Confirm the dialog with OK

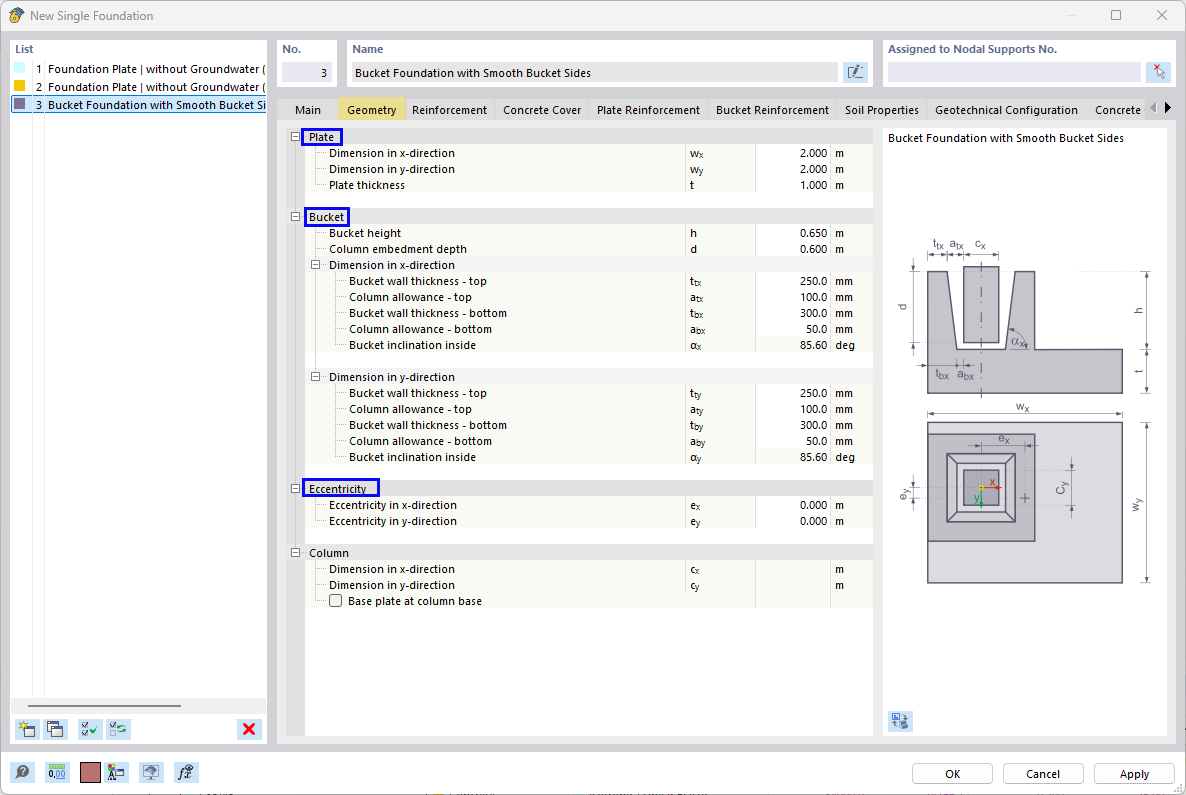[x=951, y=773]
